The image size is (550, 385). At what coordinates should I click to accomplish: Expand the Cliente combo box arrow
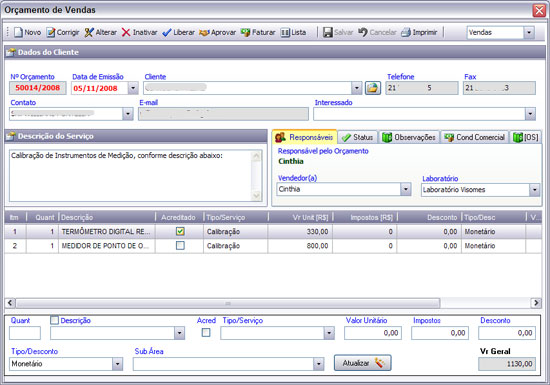[356, 88]
